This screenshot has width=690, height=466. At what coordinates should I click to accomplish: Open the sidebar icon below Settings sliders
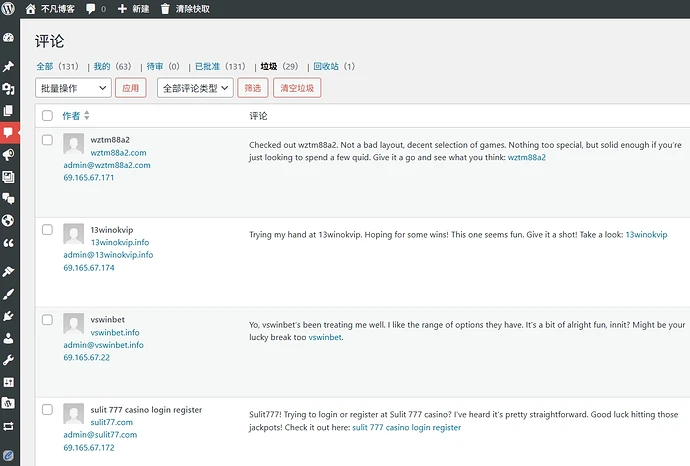point(8,403)
